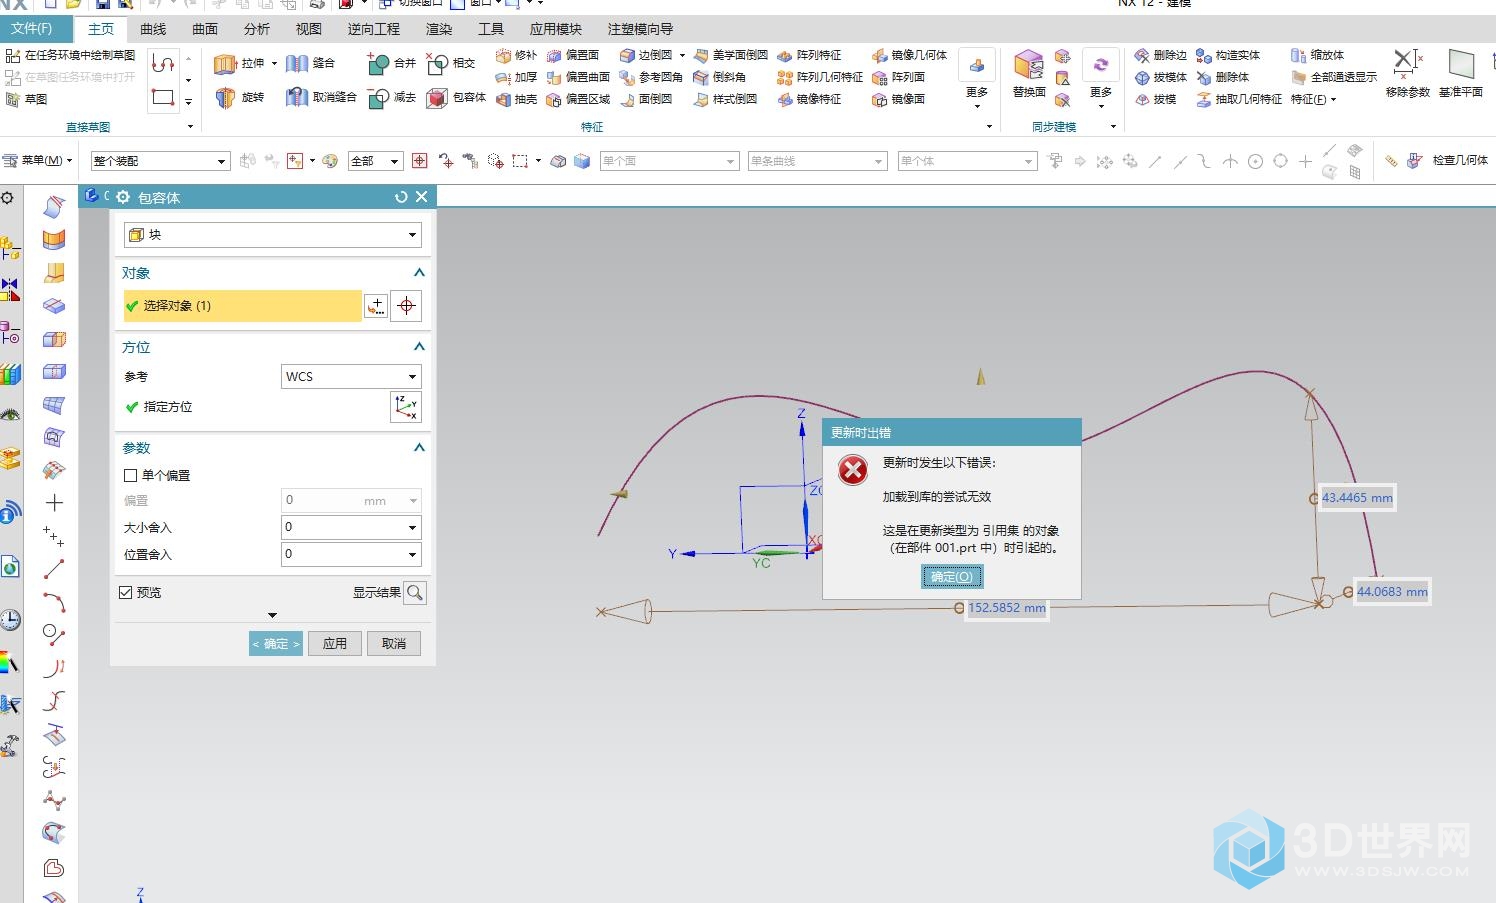Open the 块 type dropdown
The width and height of the screenshot is (1496, 903).
(272, 235)
